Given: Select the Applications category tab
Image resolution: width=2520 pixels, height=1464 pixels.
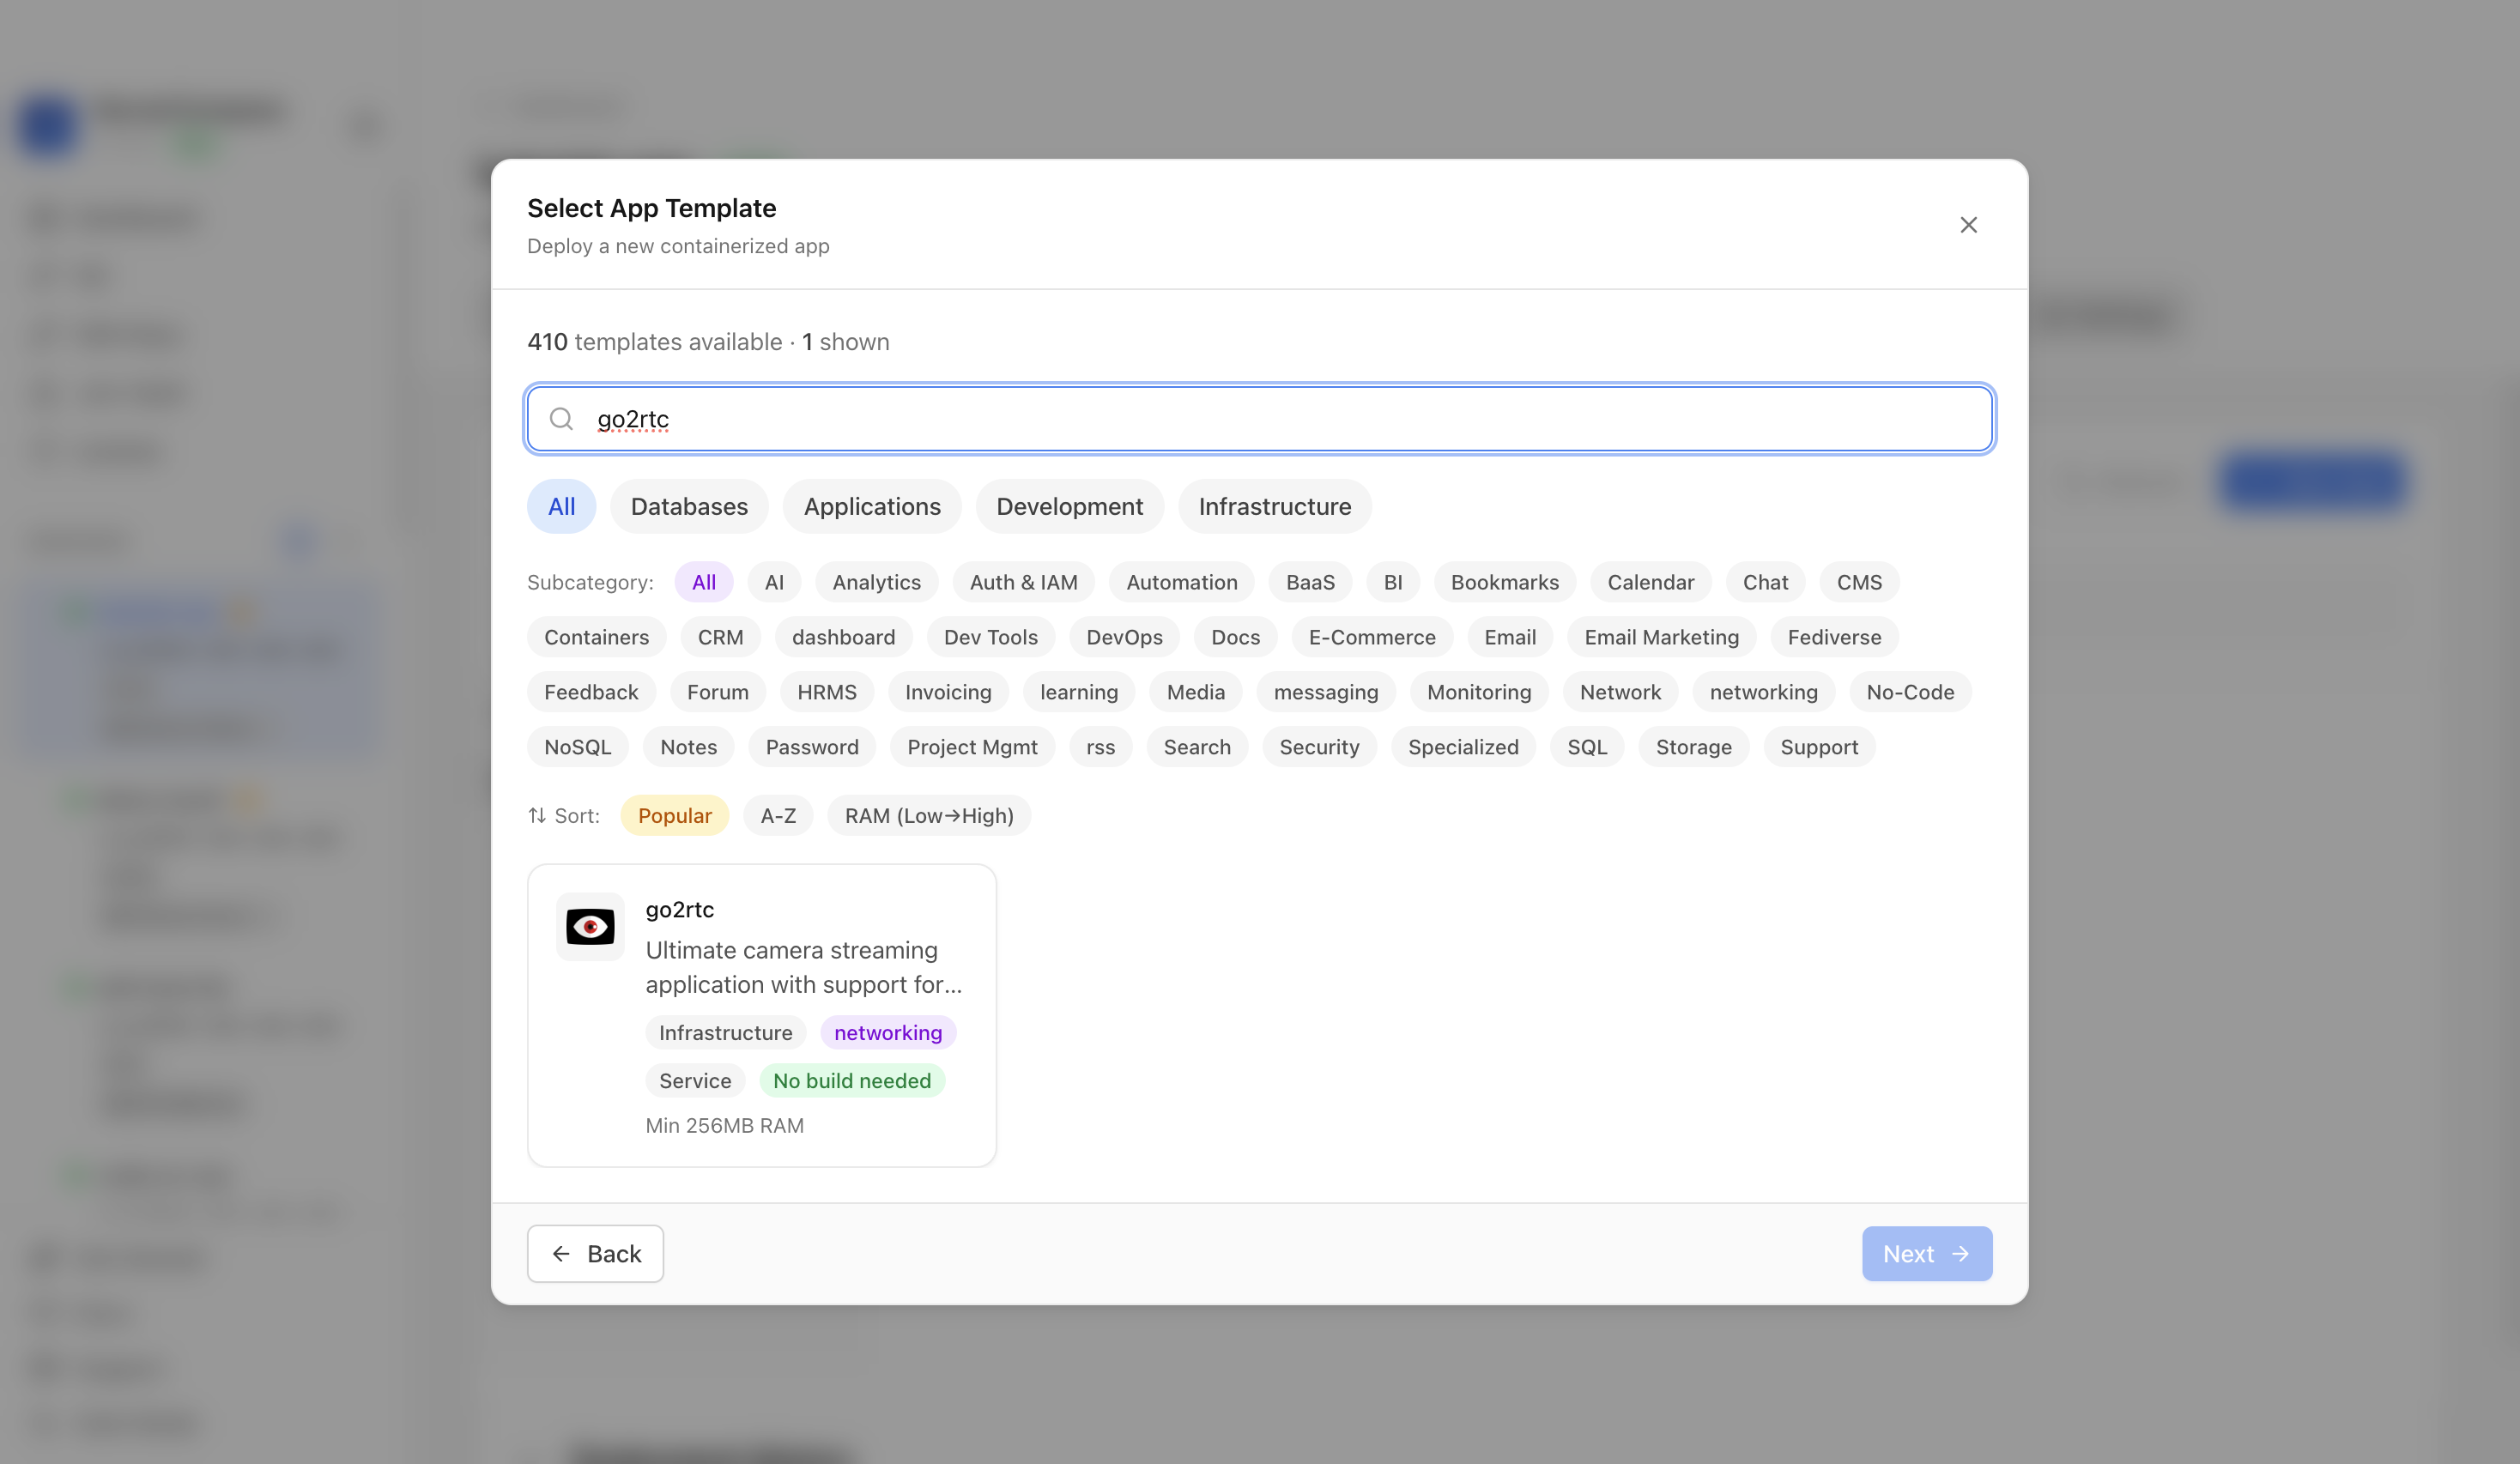Looking at the screenshot, I should tap(872, 506).
